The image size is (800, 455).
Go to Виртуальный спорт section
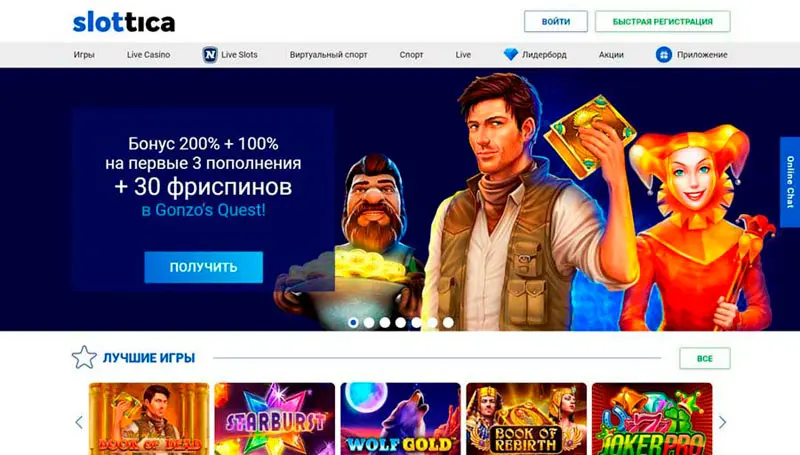tap(329, 55)
